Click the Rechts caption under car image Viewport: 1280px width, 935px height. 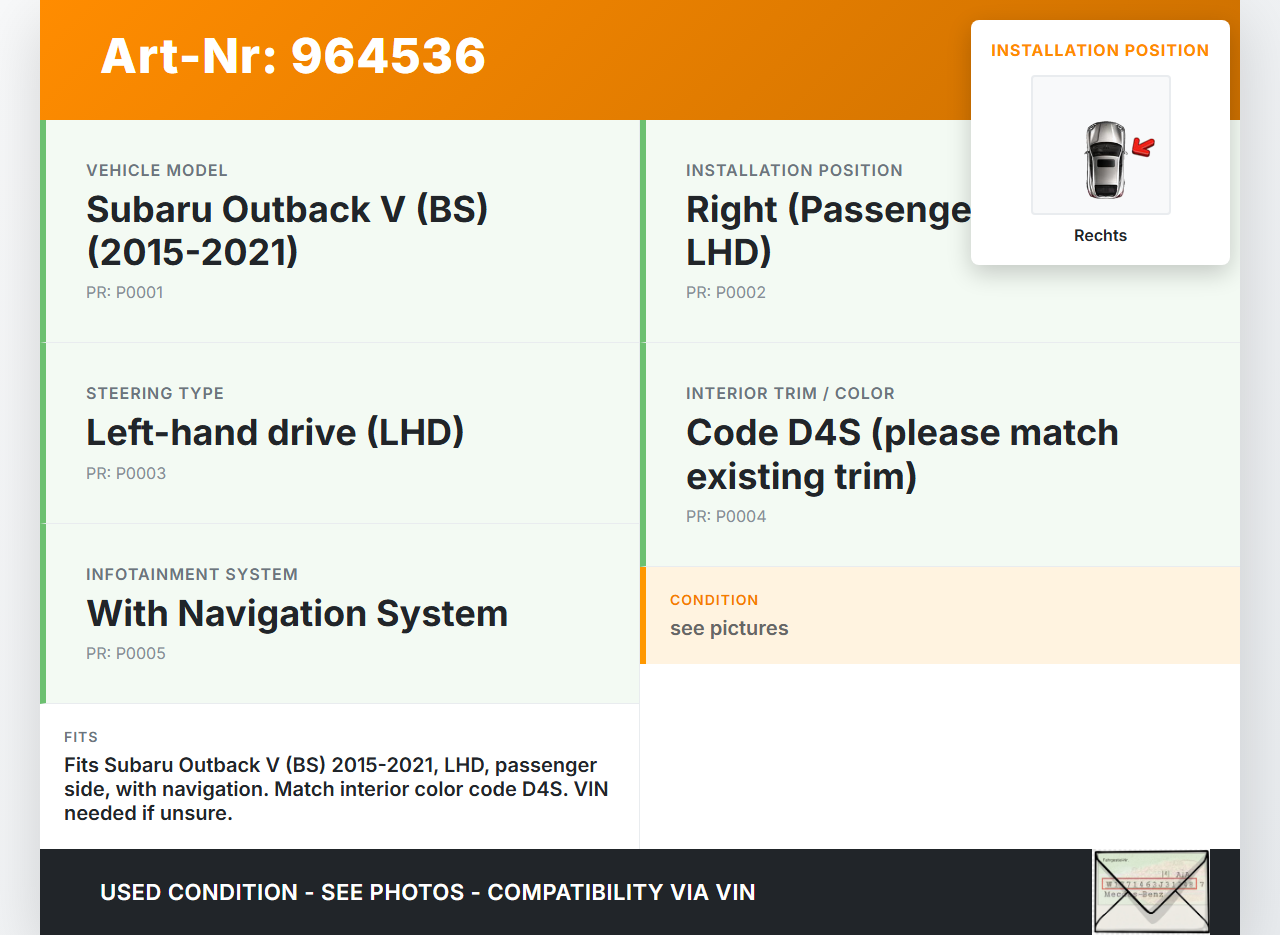coord(1100,236)
